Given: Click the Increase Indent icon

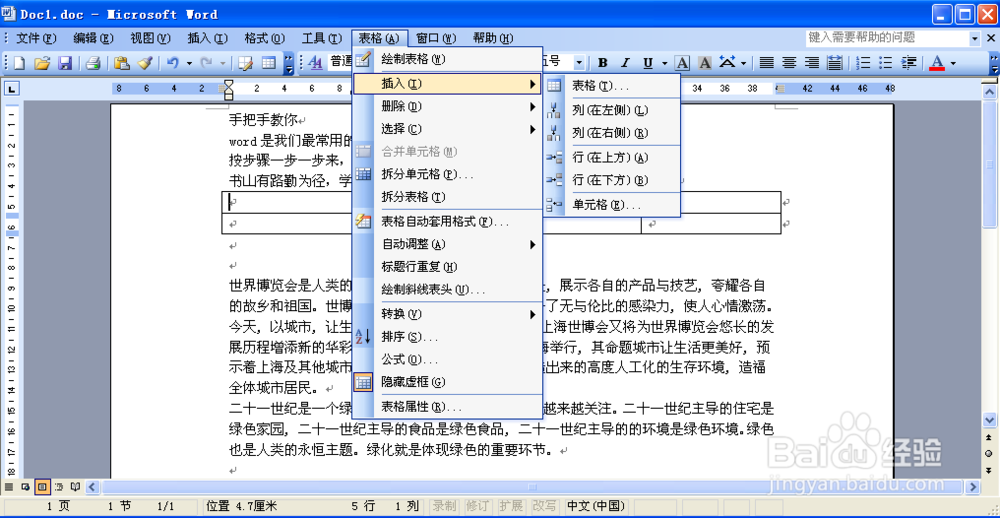Looking at the screenshot, I should [908, 63].
